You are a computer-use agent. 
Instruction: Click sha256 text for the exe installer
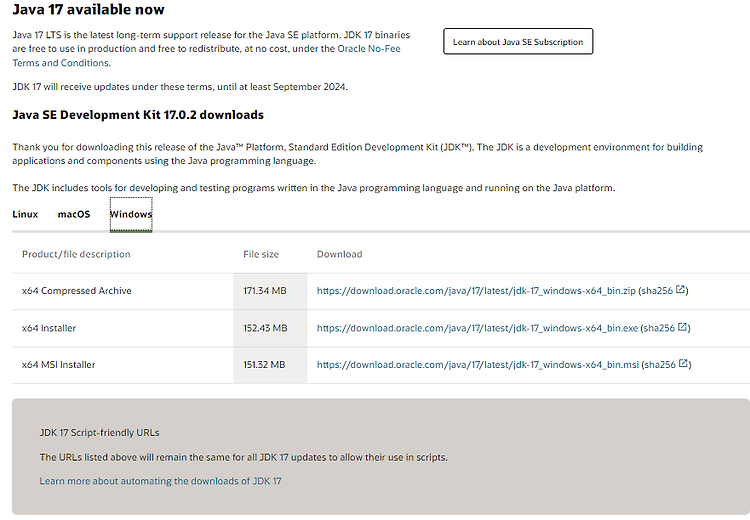pyautogui.click(x=659, y=328)
